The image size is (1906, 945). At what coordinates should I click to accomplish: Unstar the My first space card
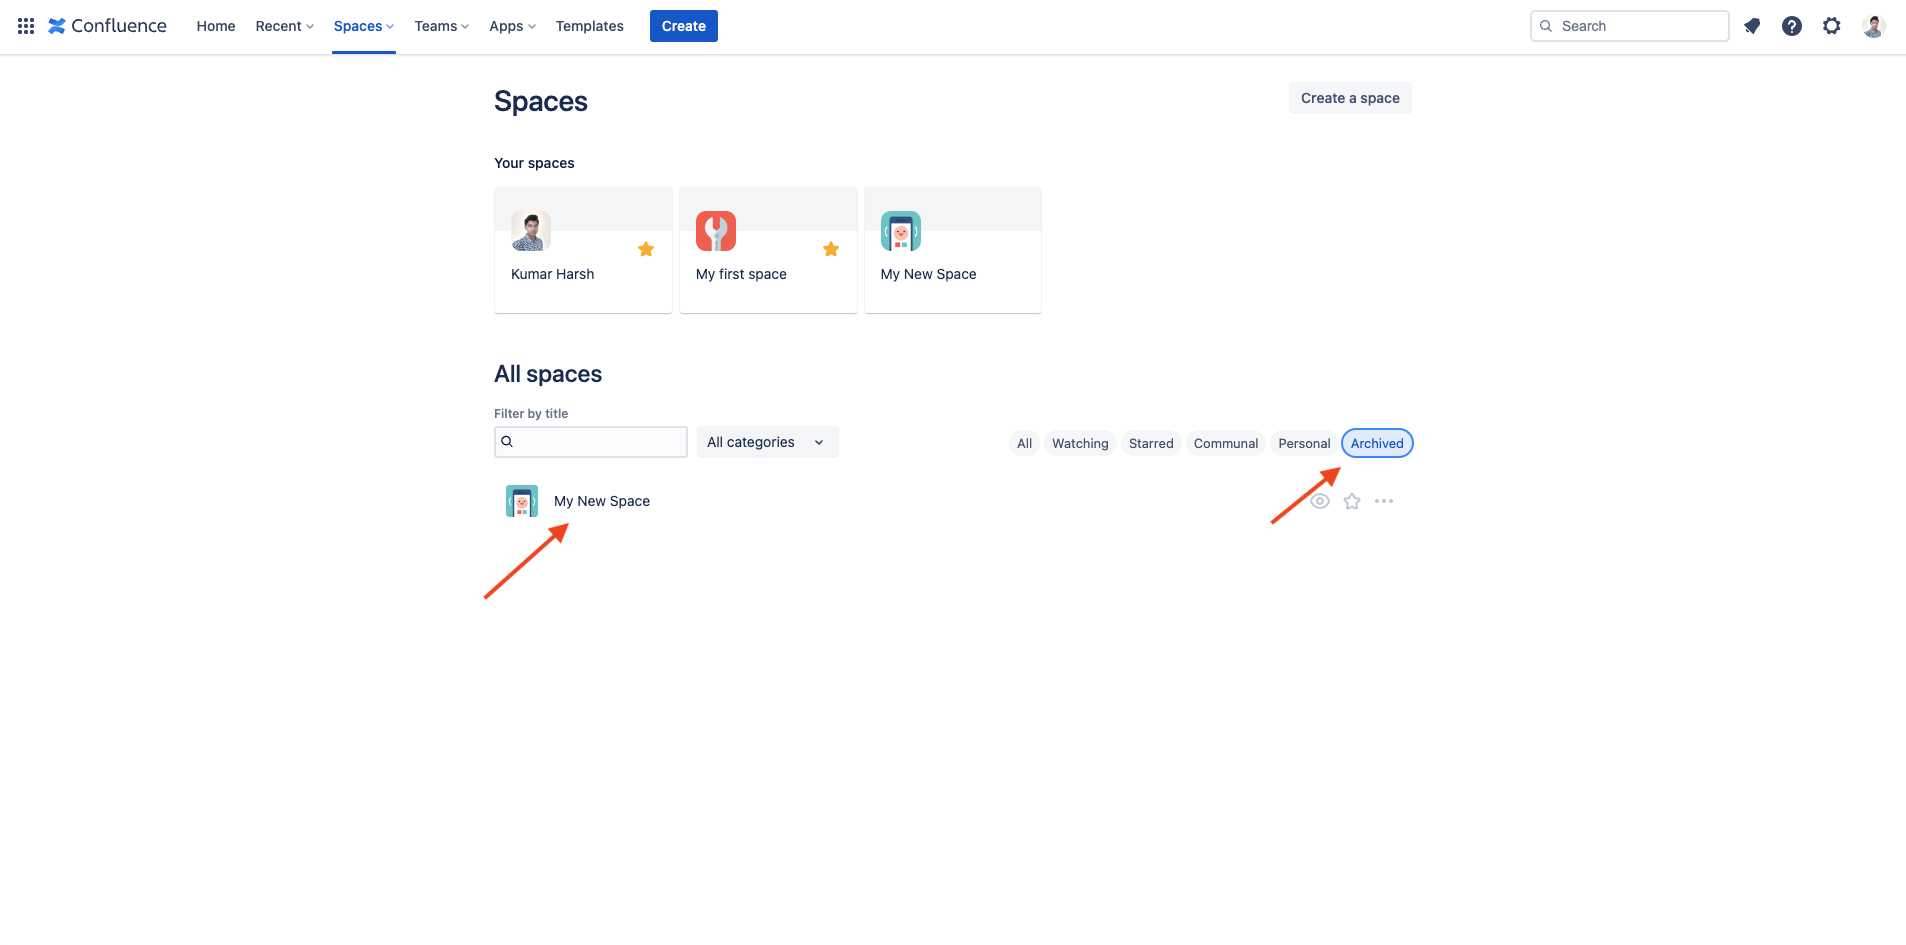click(831, 249)
